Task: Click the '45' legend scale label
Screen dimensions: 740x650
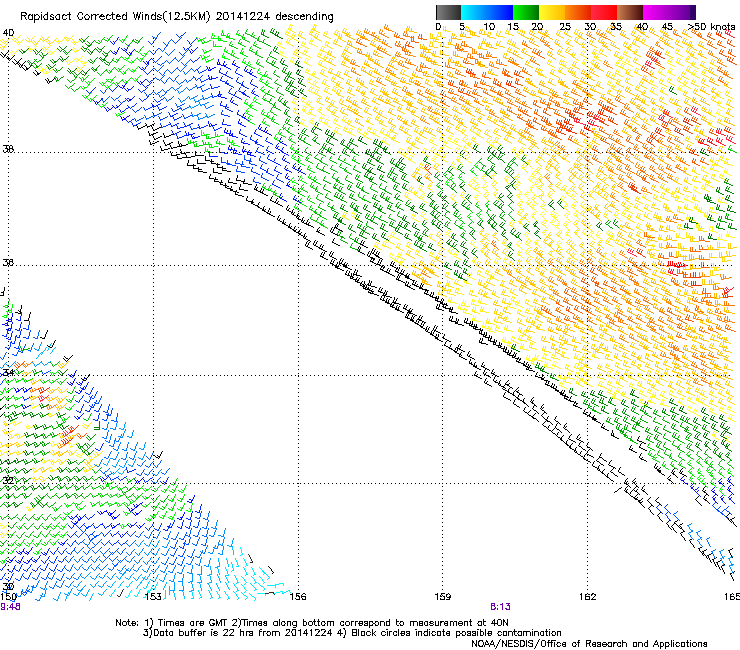Action: 667,27
